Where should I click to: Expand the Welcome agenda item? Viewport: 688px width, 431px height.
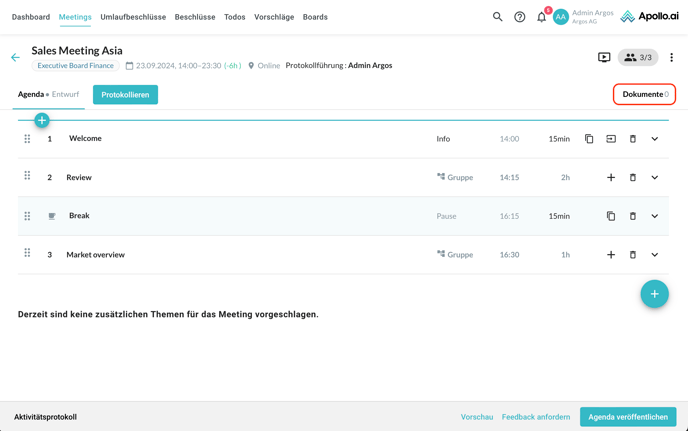click(x=655, y=139)
